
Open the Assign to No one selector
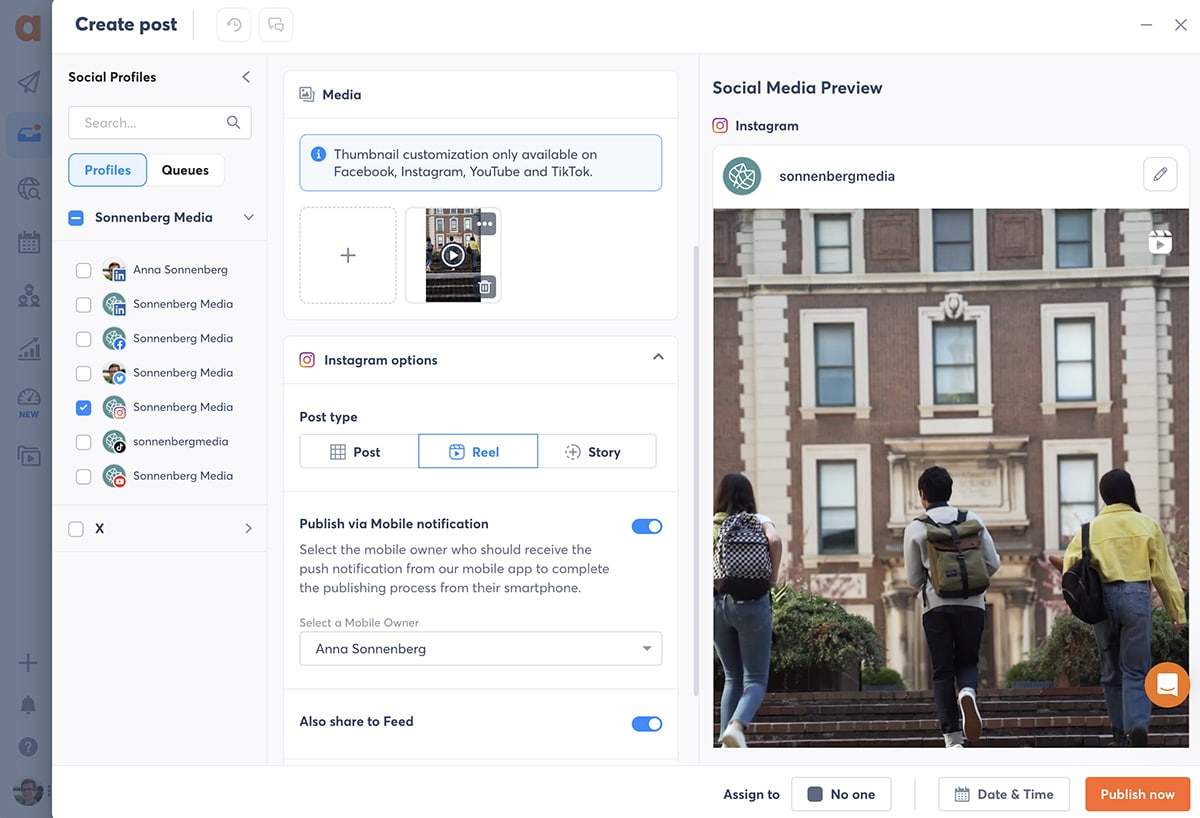841,794
